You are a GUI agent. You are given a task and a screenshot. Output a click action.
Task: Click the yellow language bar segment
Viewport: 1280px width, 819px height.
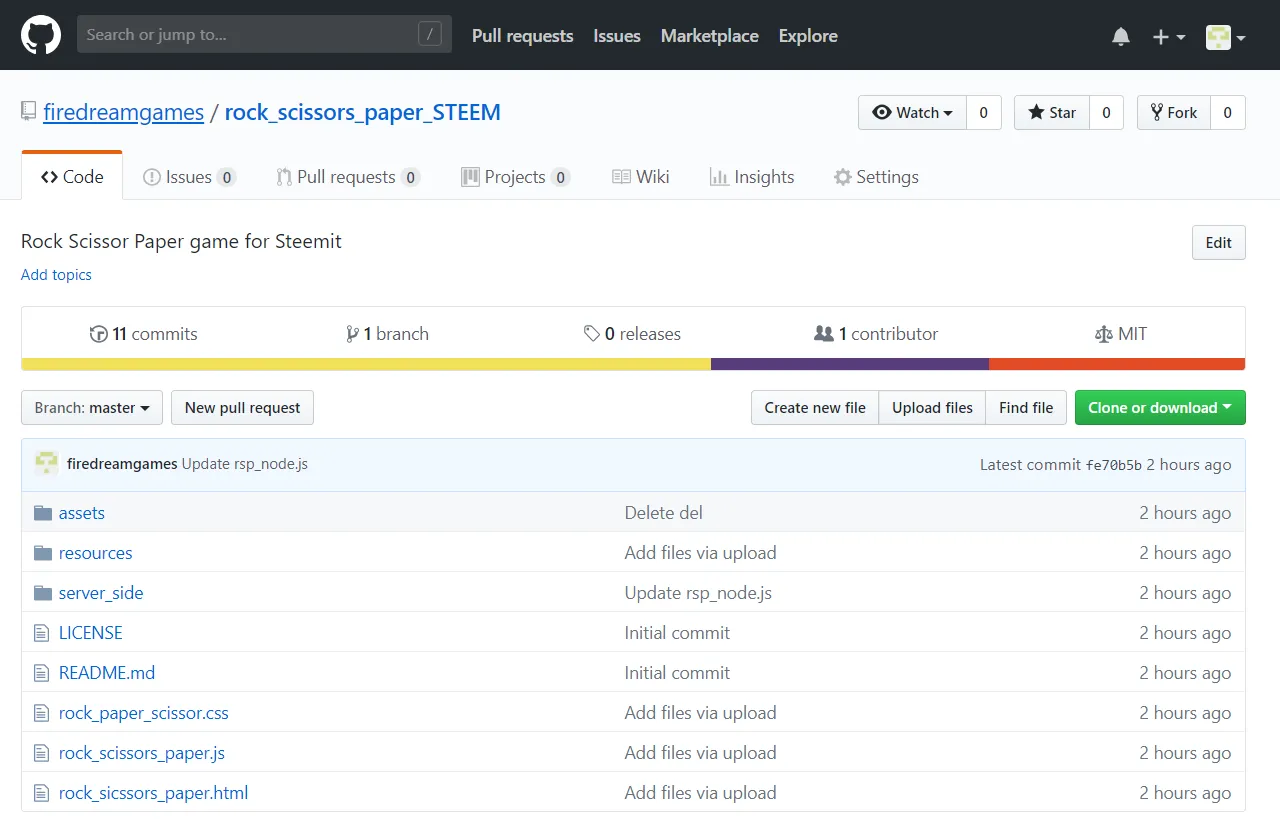pyautogui.click(x=366, y=364)
